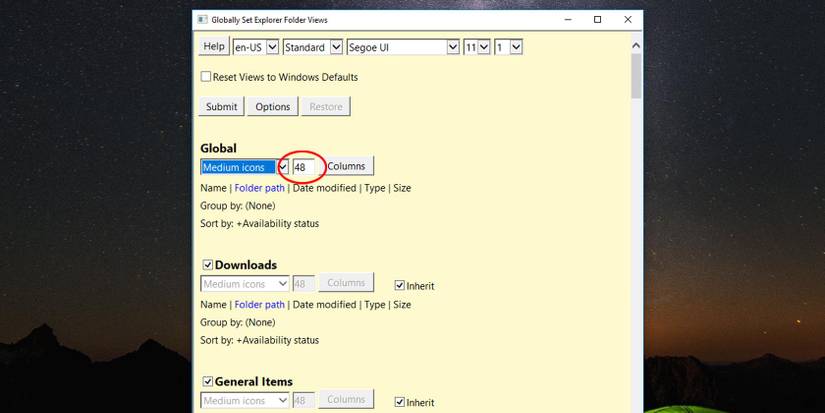Maximize the Folder Views window
This screenshot has width=825, height=413.
[597, 19]
